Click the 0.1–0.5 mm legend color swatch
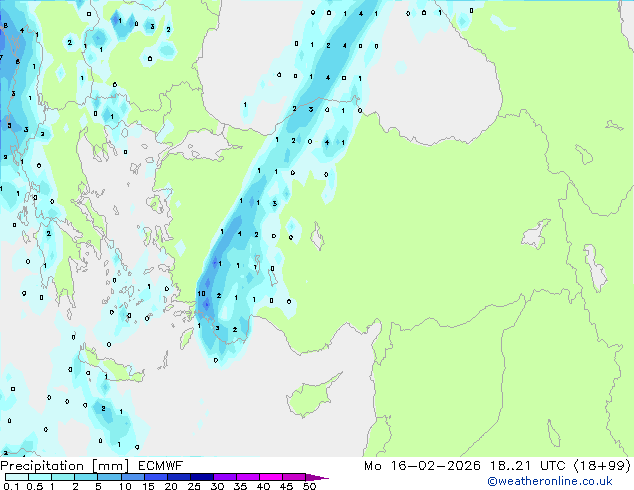This screenshot has width=634, height=490. [x=17, y=477]
